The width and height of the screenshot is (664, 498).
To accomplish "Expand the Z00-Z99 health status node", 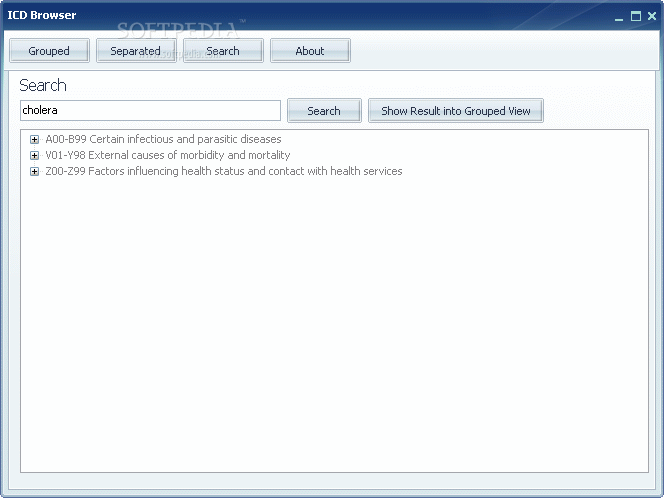I will [x=34, y=172].
